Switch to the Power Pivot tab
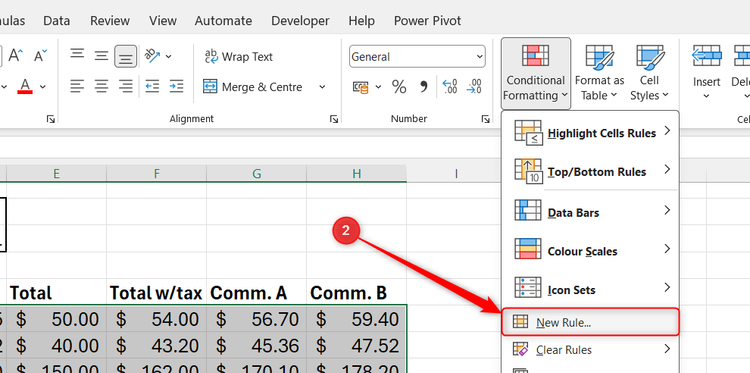The image size is (750, 373). [428, 21]
